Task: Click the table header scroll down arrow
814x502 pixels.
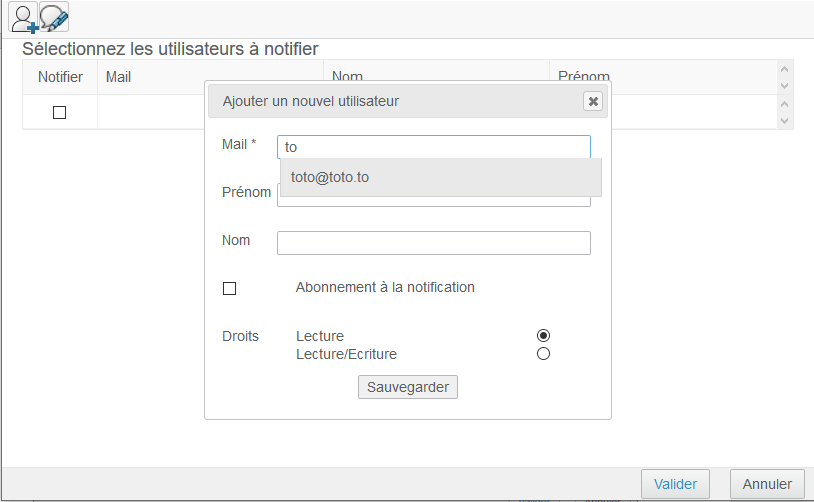Action: coord(784,85)
